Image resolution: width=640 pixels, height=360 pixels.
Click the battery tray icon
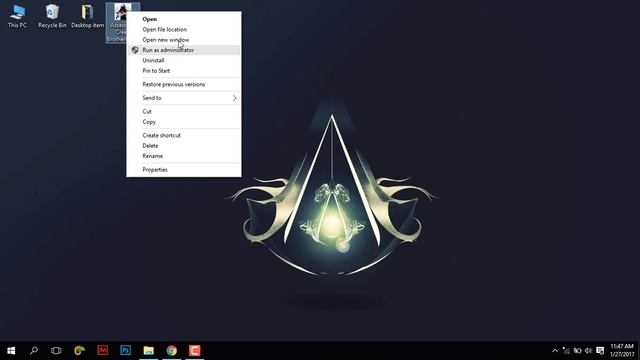point(577,351)
